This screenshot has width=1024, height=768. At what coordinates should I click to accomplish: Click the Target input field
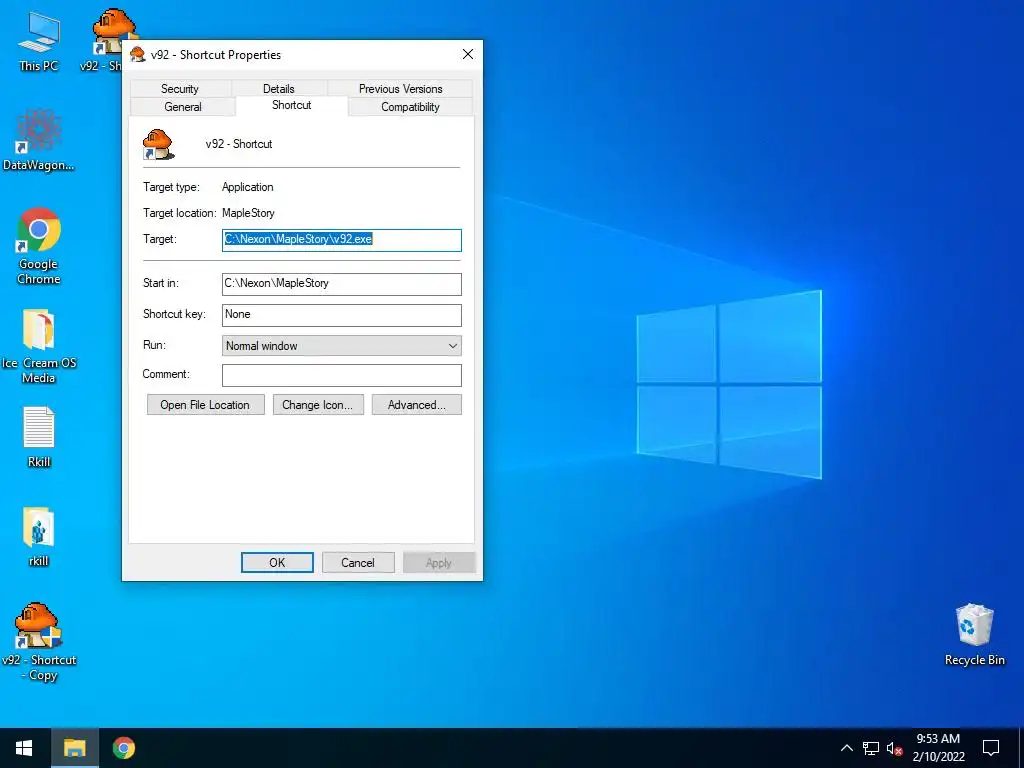[342, 240]
